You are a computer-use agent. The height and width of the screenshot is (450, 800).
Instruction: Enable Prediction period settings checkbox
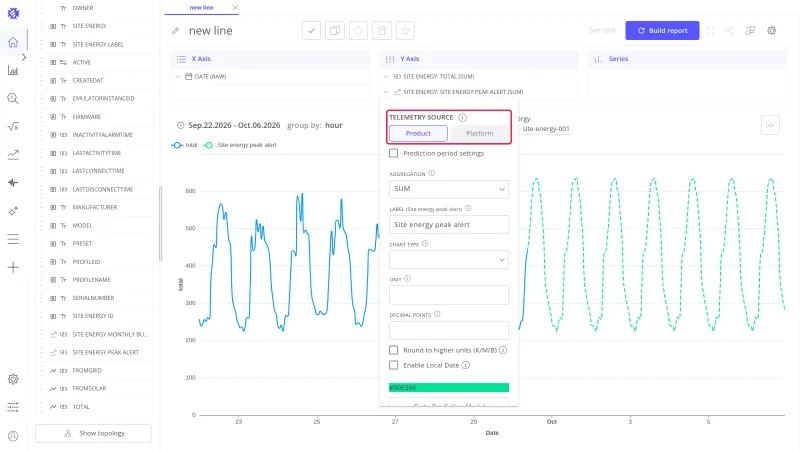[394, 153]
